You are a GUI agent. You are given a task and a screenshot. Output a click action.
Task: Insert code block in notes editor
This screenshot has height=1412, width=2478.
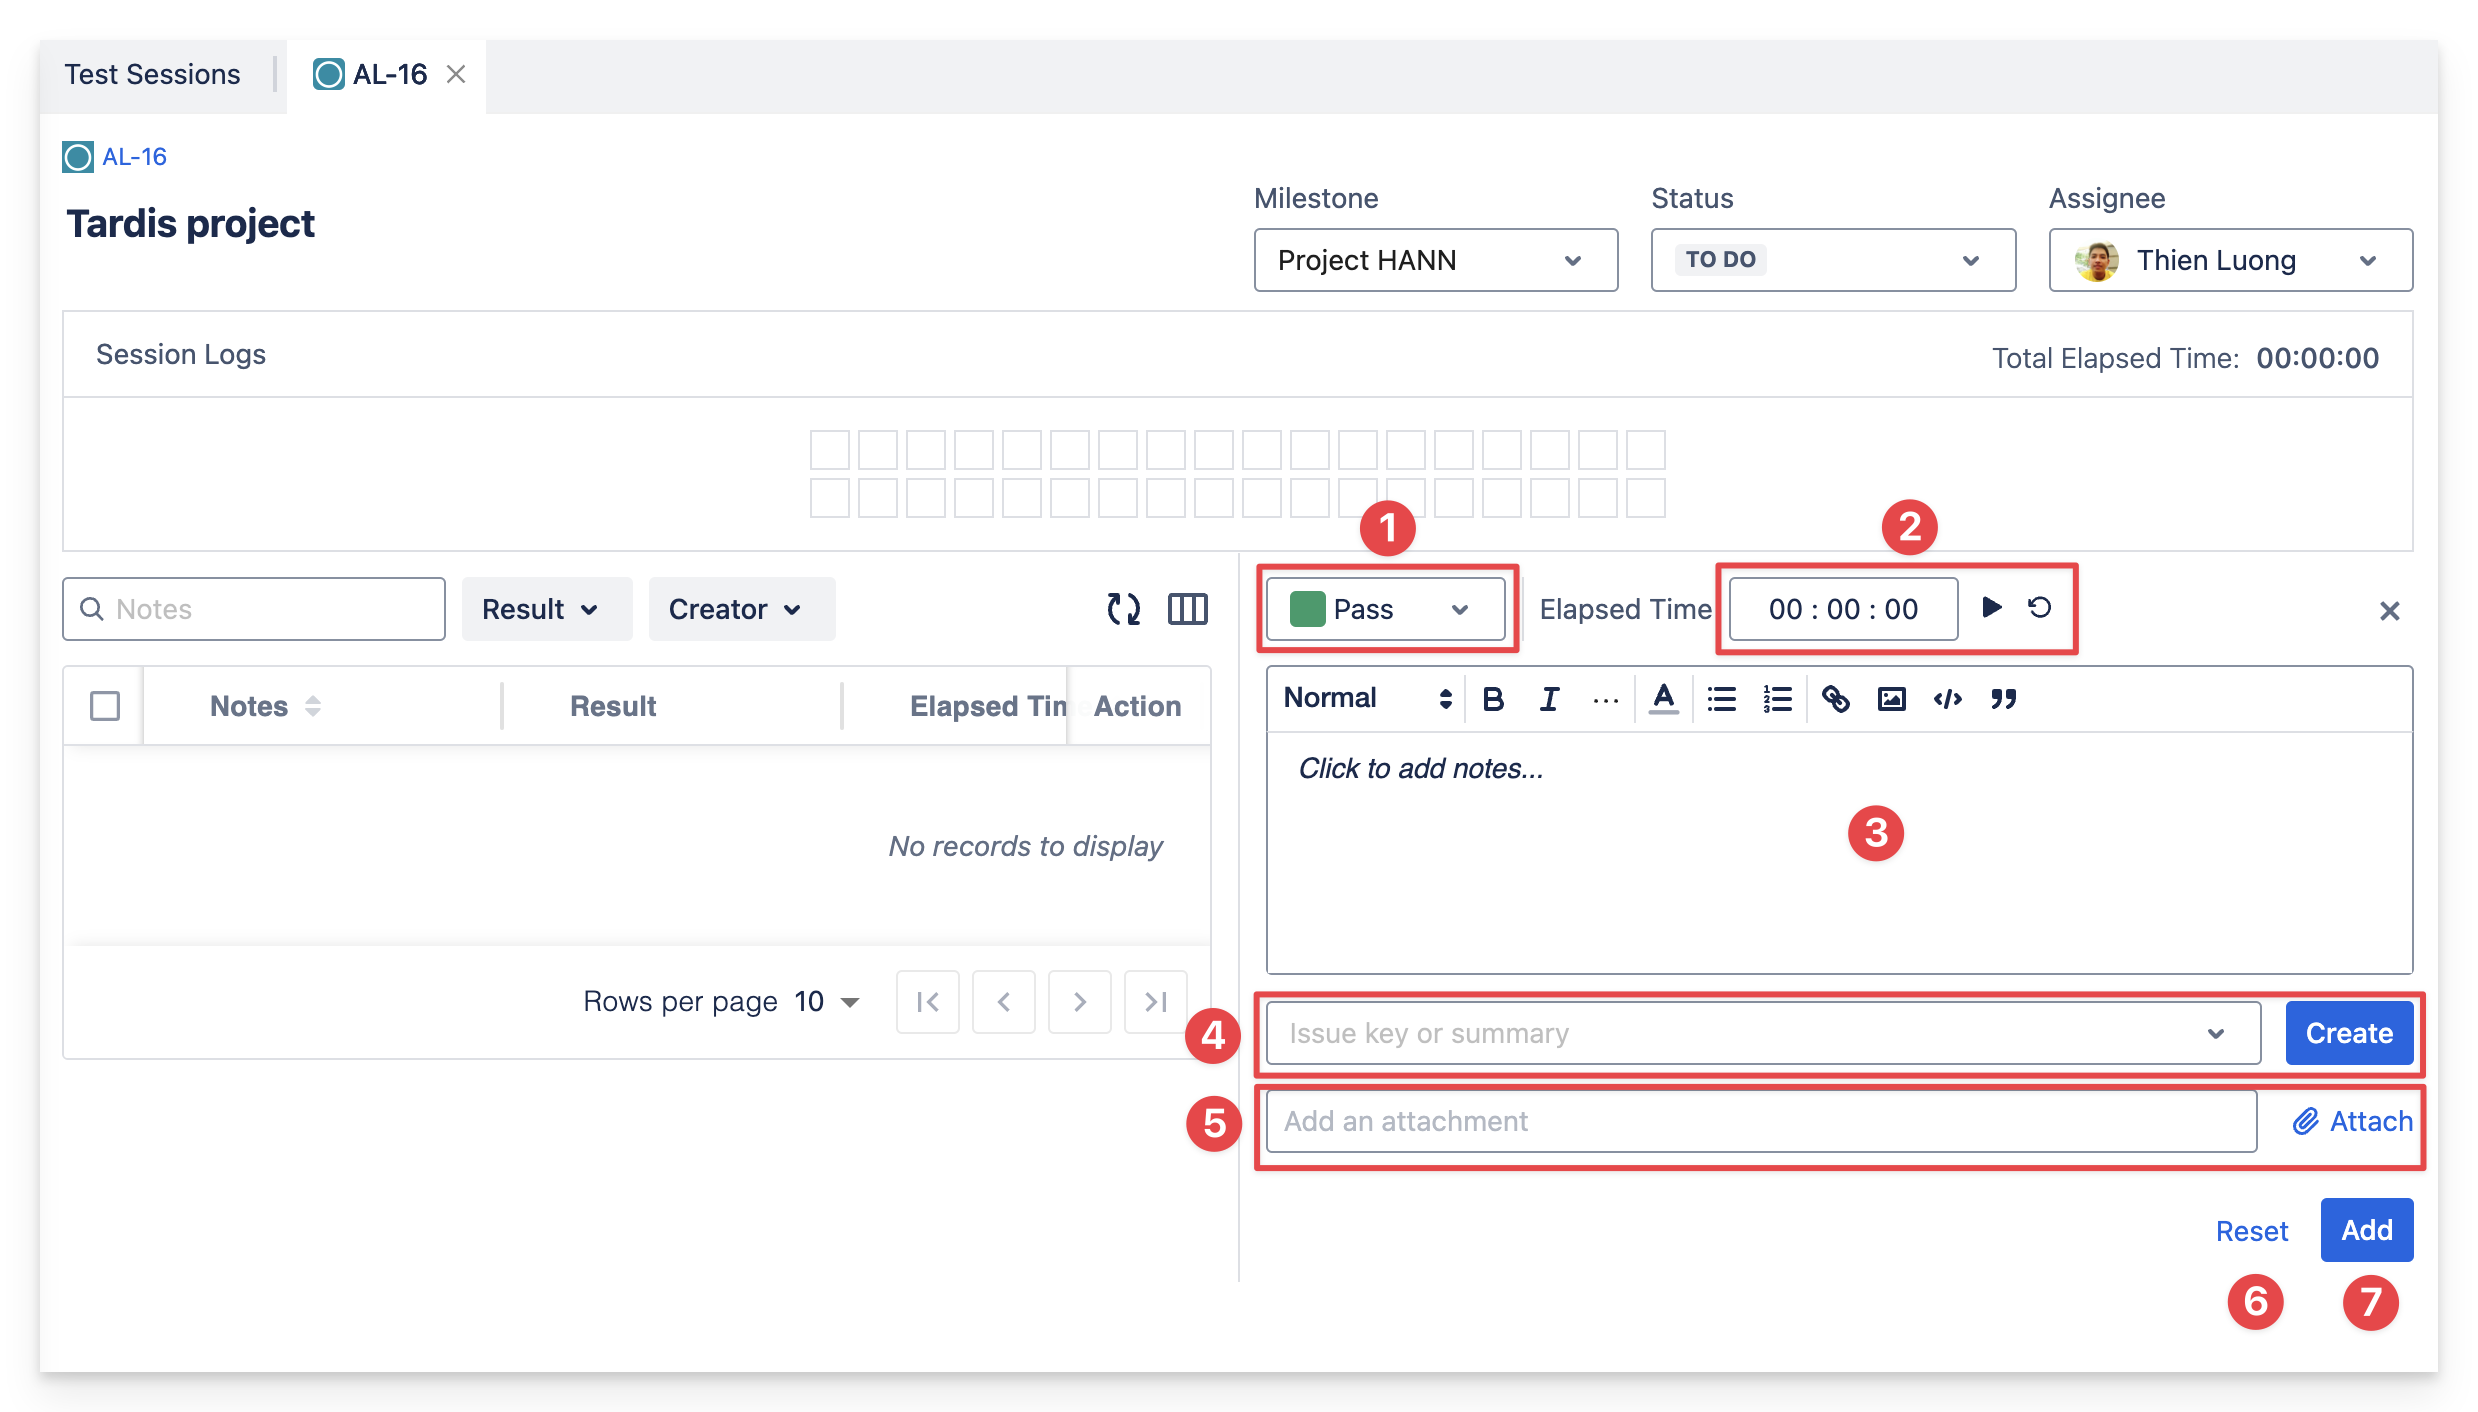1947,699
